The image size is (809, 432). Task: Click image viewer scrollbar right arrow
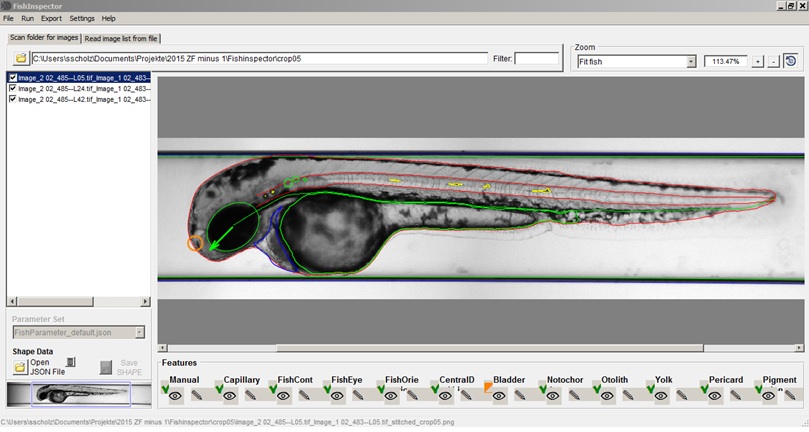pyautogui.click(x=799, y=348)
